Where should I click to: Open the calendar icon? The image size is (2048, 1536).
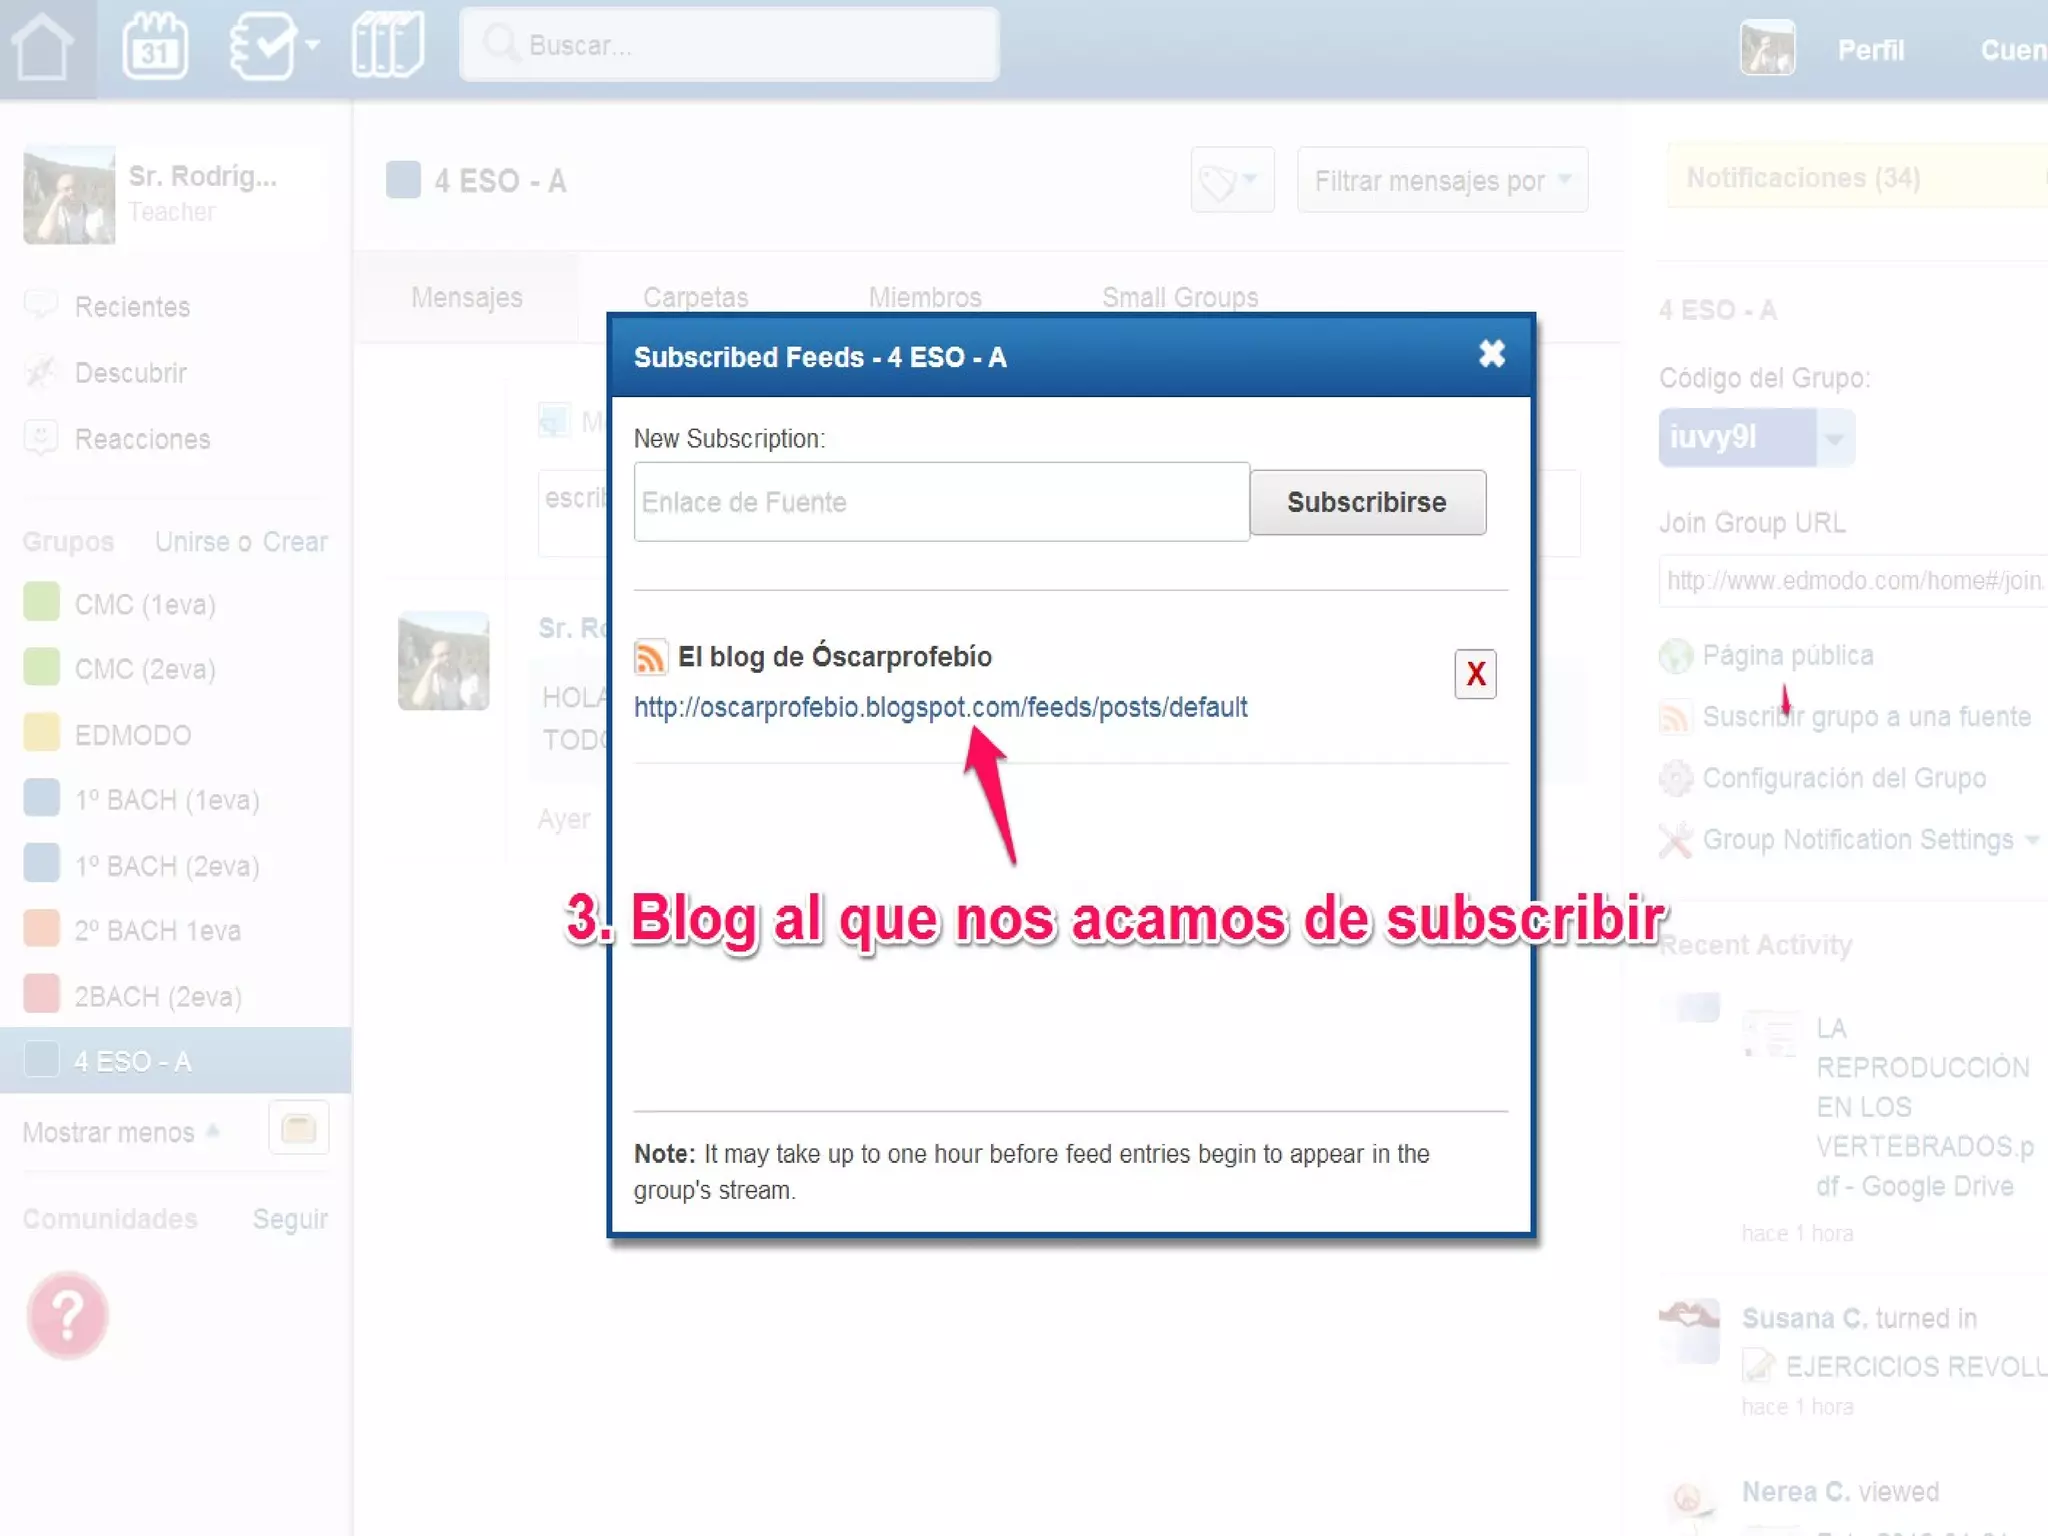(155, 47)
